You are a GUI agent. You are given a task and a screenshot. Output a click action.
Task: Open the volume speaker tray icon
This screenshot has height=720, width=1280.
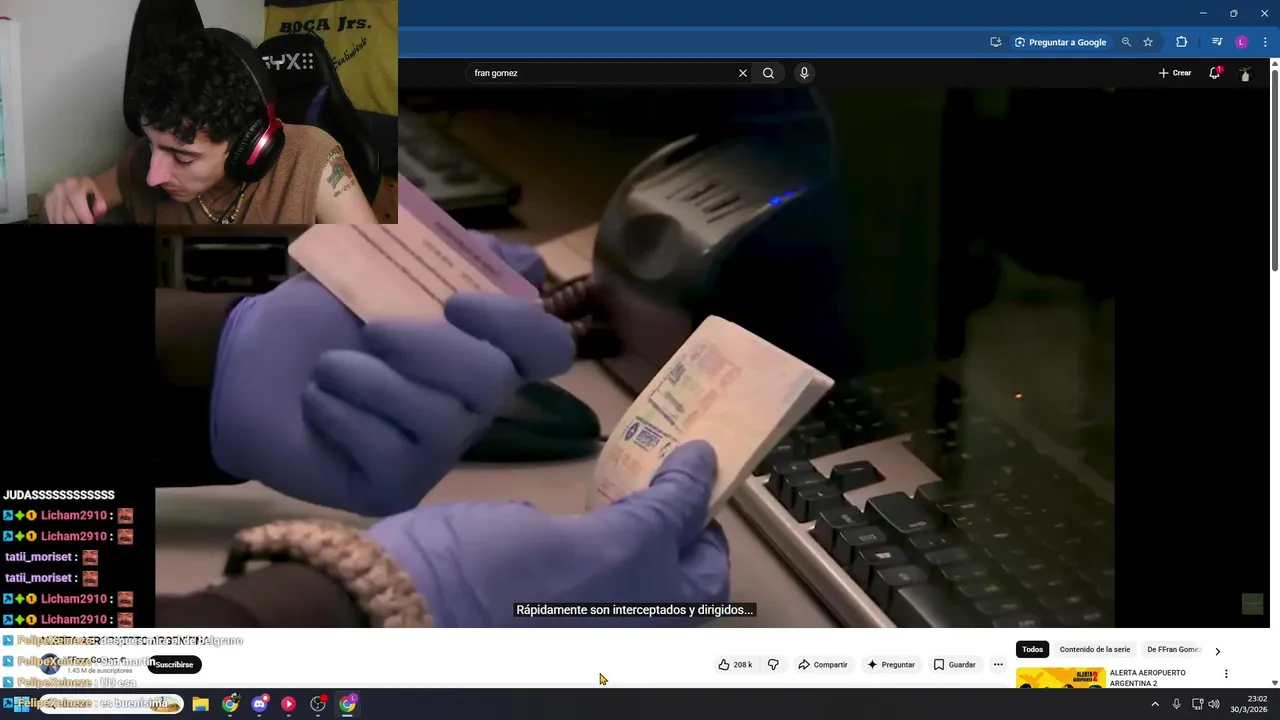1214,704
